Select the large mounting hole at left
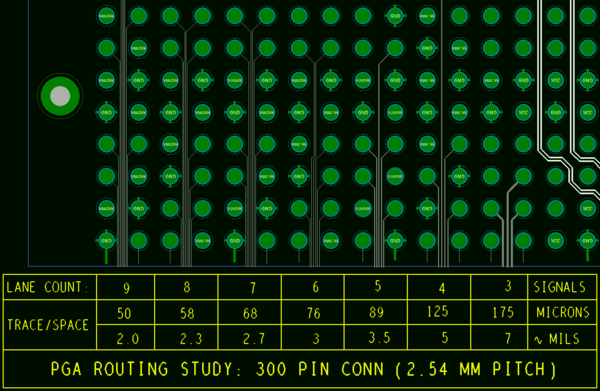The image size is (600, 391). point(60,96)
